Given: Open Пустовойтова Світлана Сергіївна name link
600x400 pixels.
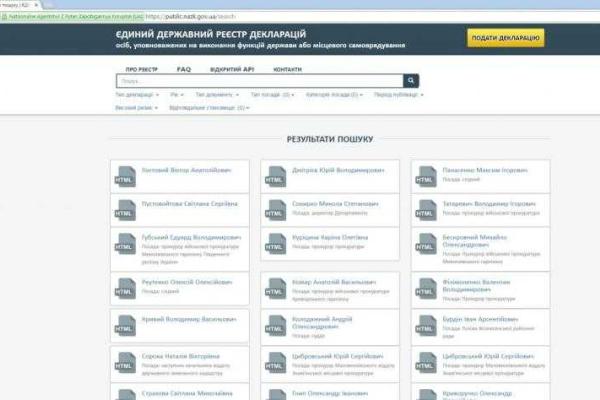Looking at the screenshot, I should (x=189, y=204).
